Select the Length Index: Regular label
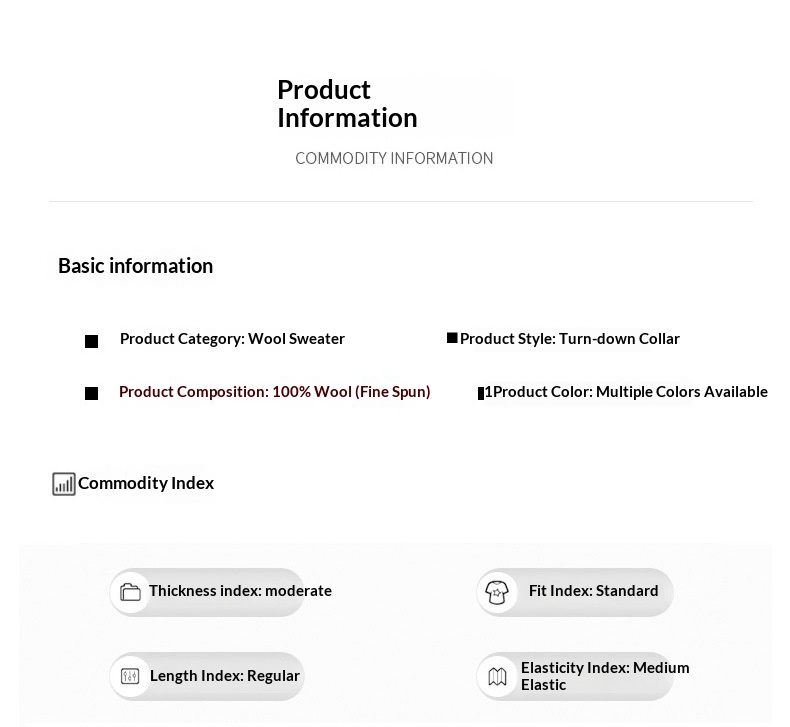The width and height of the screenshot is (790, 727). coord(225,676)
